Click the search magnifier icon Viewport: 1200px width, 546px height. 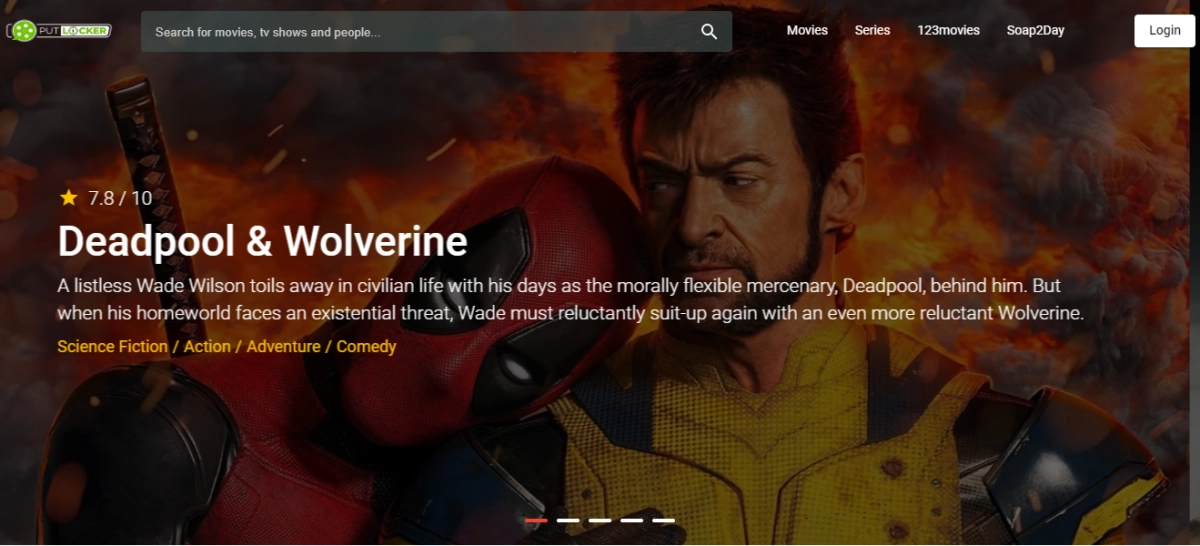tap(709, 32)
